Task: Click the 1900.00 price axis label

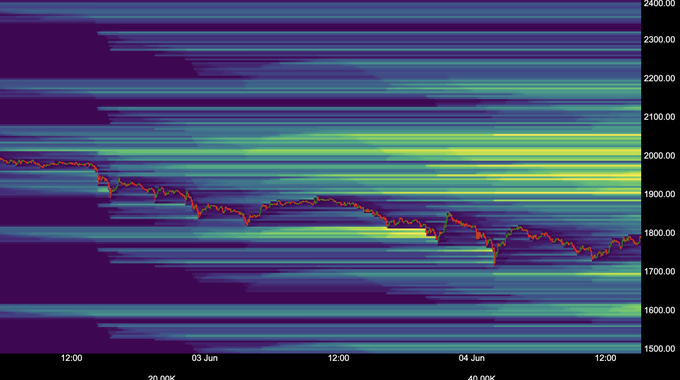Action: pos(659,194)
